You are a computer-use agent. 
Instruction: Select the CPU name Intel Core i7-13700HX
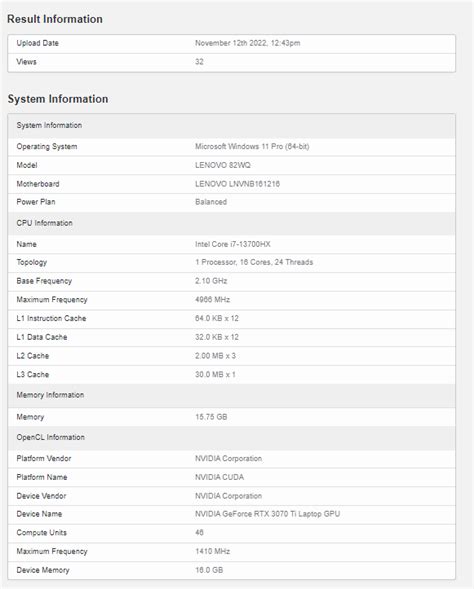(233, 244)
